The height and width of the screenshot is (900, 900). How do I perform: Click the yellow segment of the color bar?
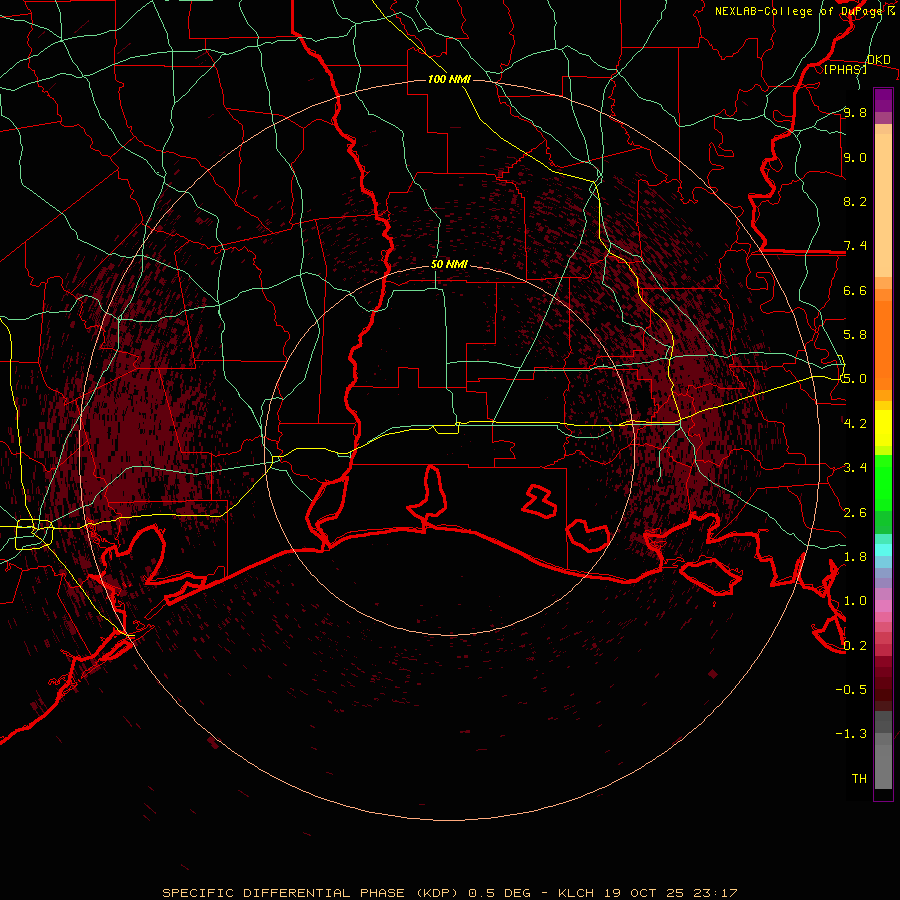pos(883,428)
